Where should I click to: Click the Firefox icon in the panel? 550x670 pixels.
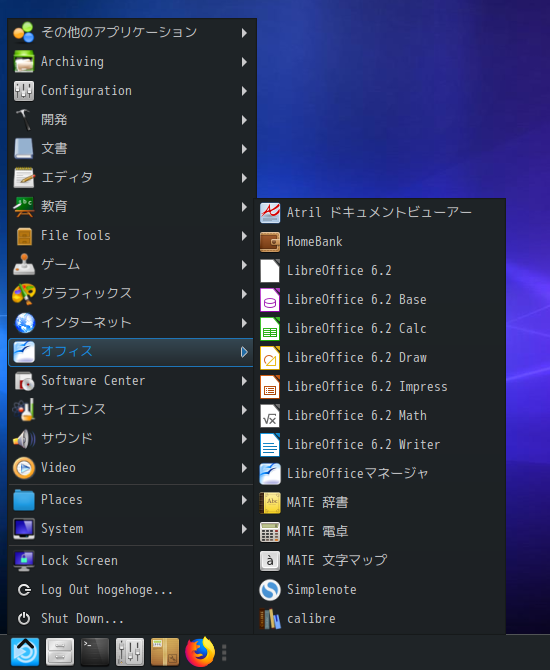coord(200,652)
